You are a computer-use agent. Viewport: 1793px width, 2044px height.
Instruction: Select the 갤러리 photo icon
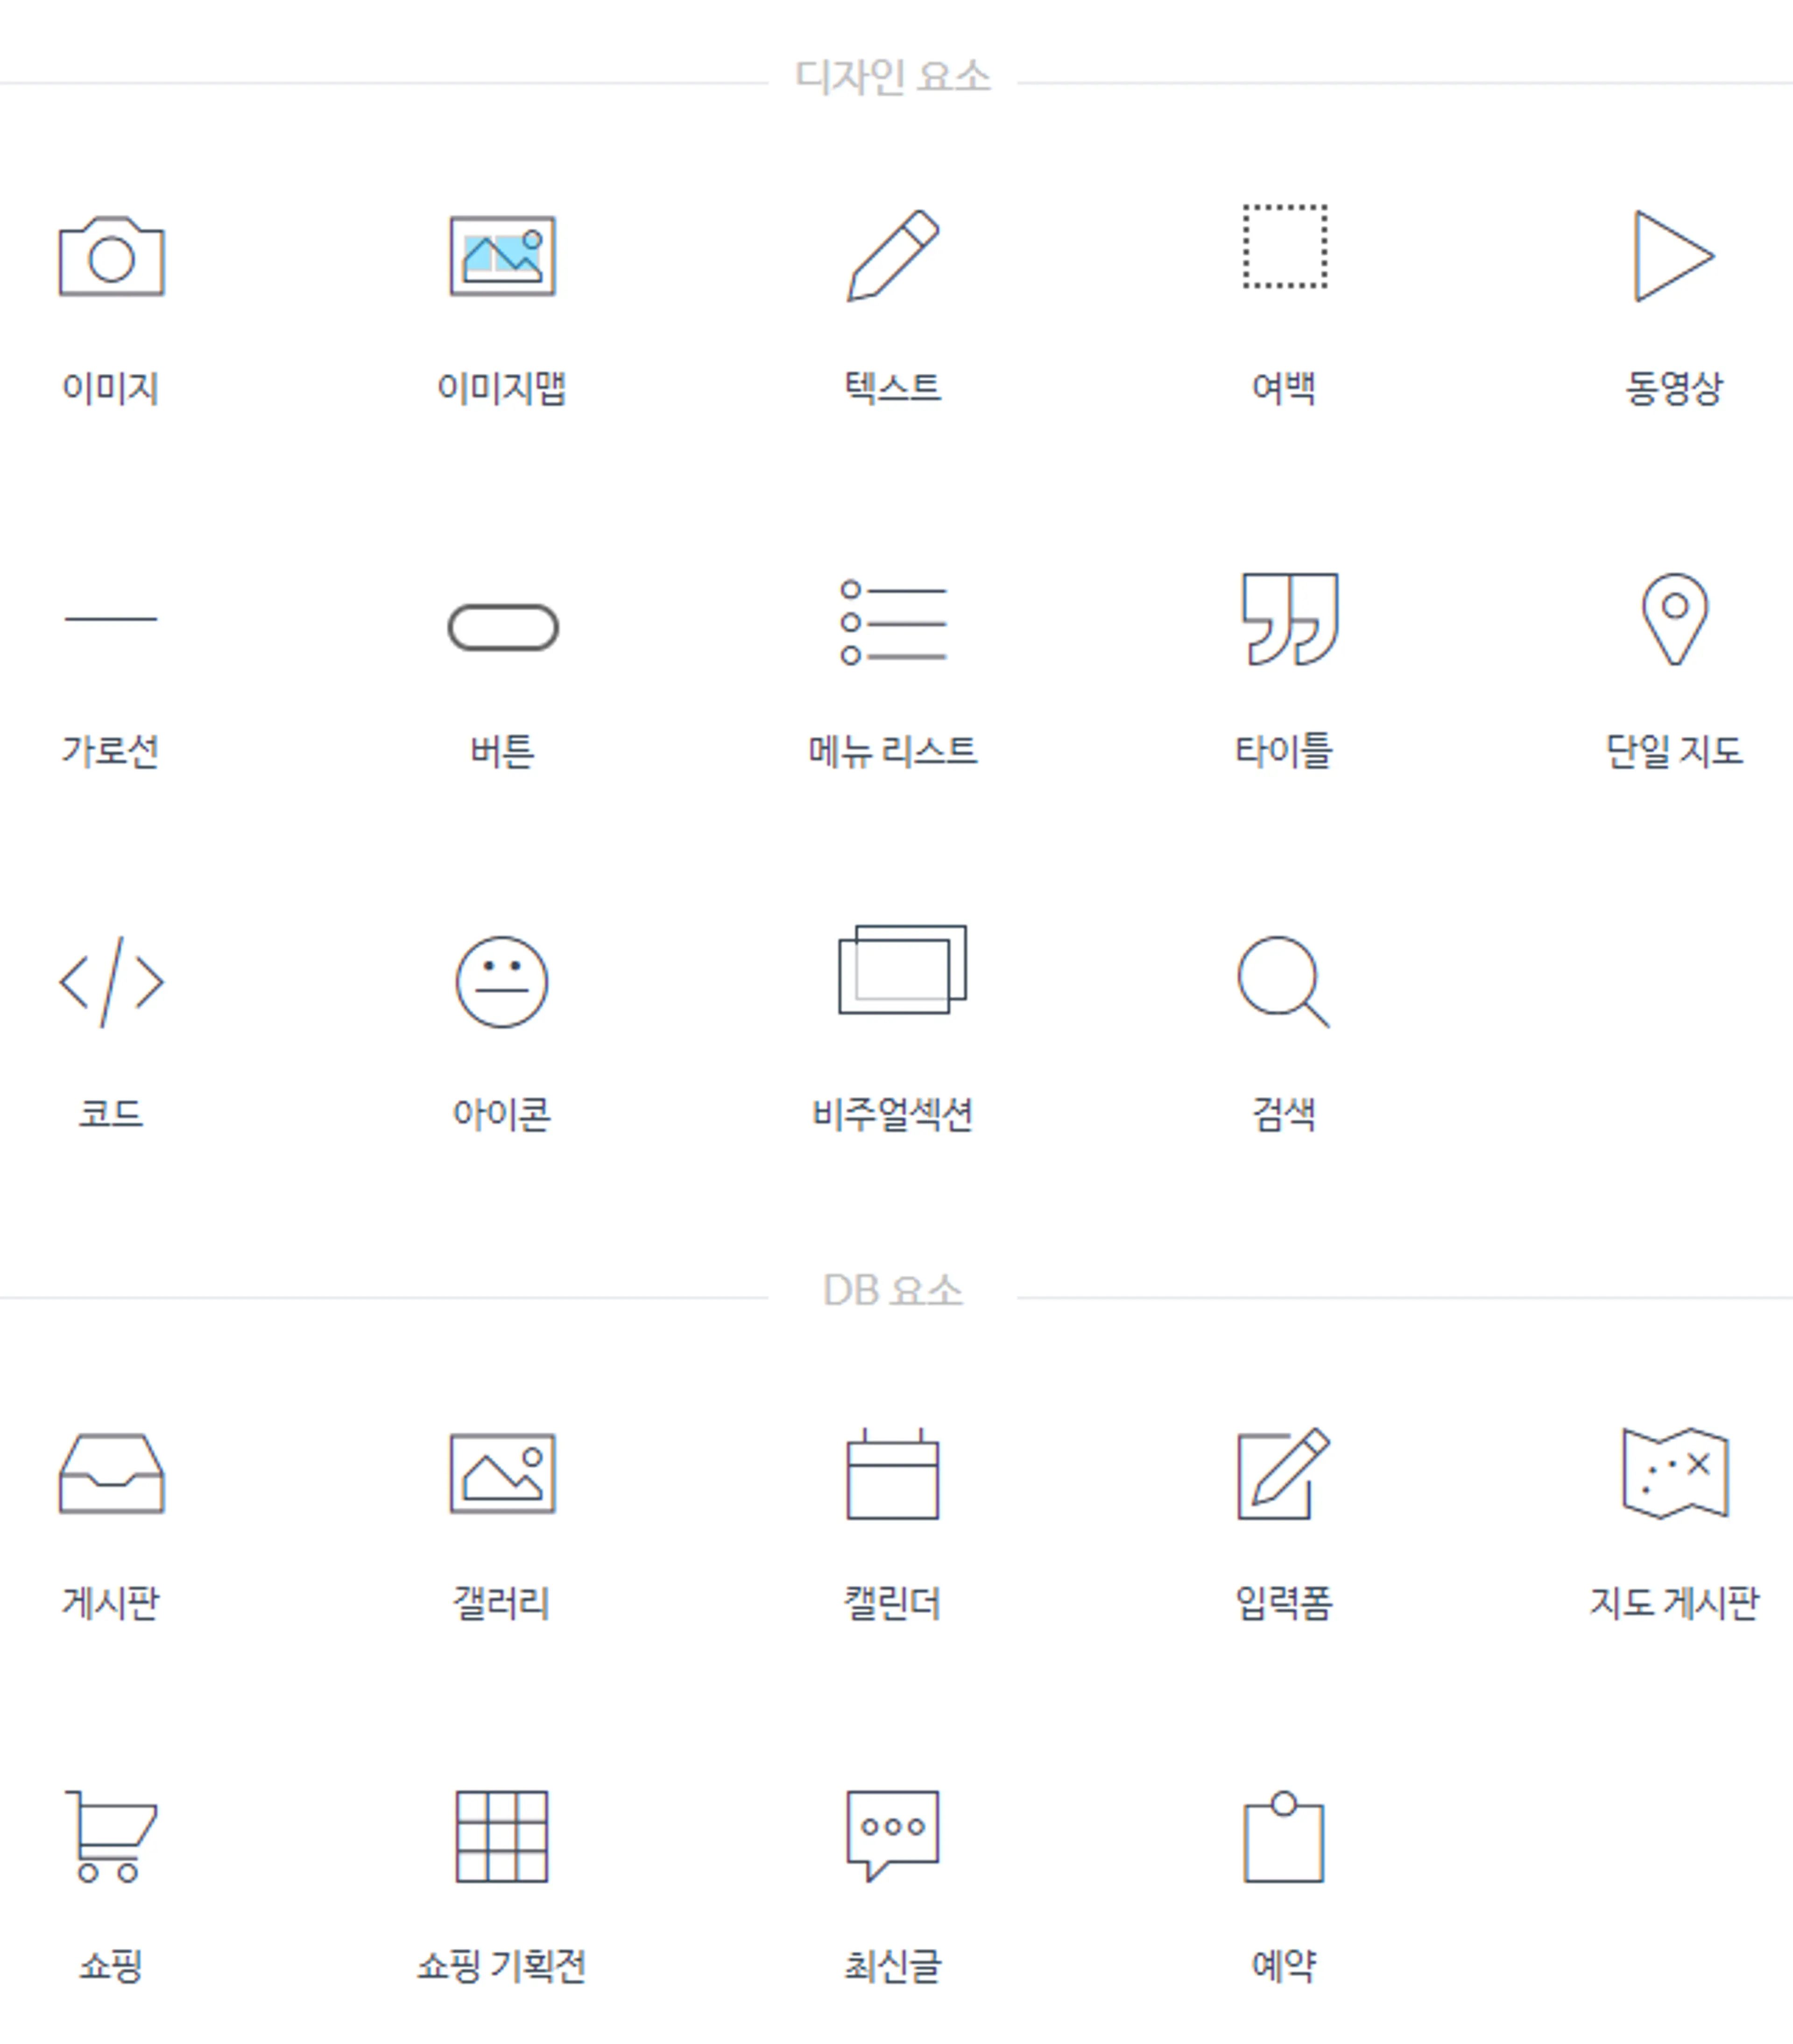502,1473
